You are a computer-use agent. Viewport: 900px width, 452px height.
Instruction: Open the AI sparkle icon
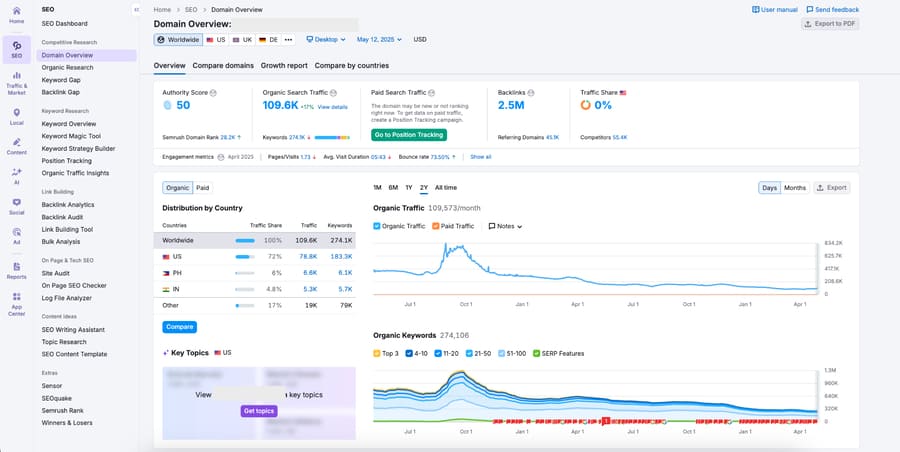pos(17,172)
